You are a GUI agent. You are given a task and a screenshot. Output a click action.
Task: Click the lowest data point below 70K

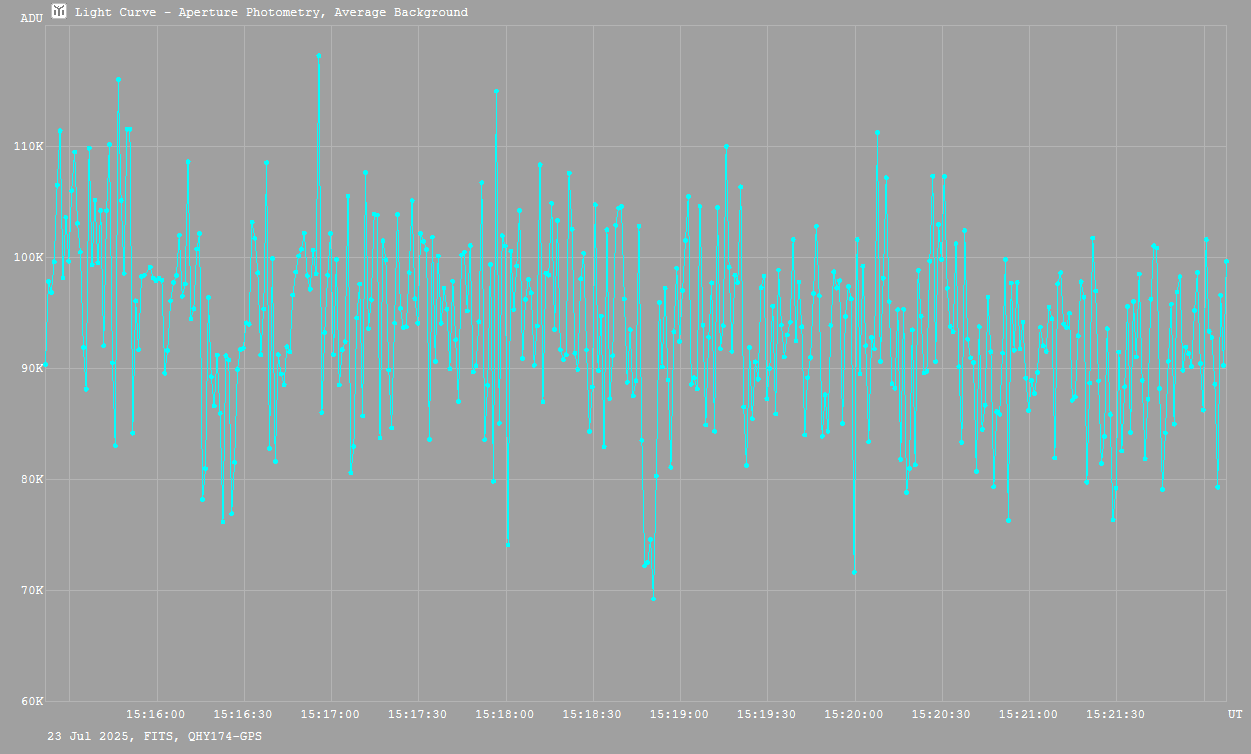pyautogui.click(x=653, y=599)
